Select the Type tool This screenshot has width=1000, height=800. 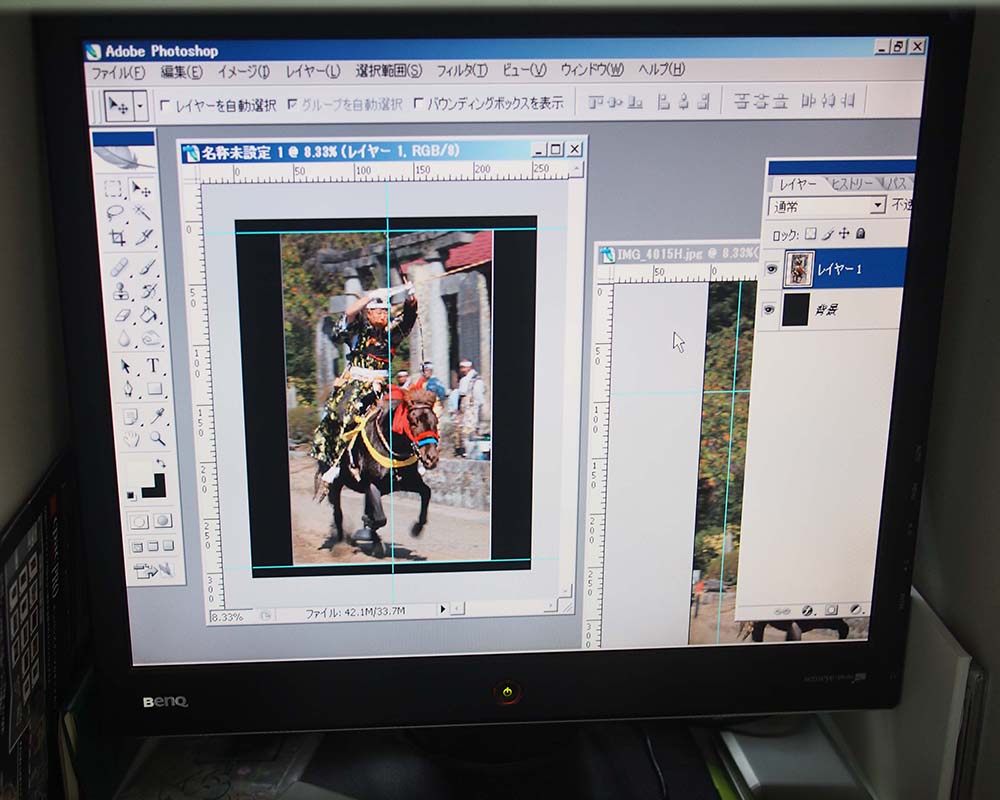click(153, 365)
